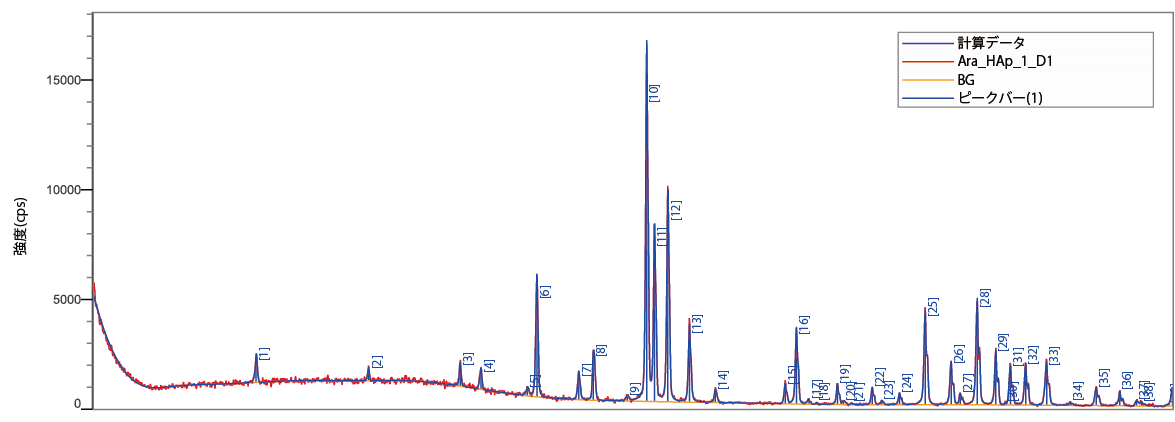The width and height of the screenshot is (1175, 422).
Task: Select peak label [28]
Action: tap(985, 298)
